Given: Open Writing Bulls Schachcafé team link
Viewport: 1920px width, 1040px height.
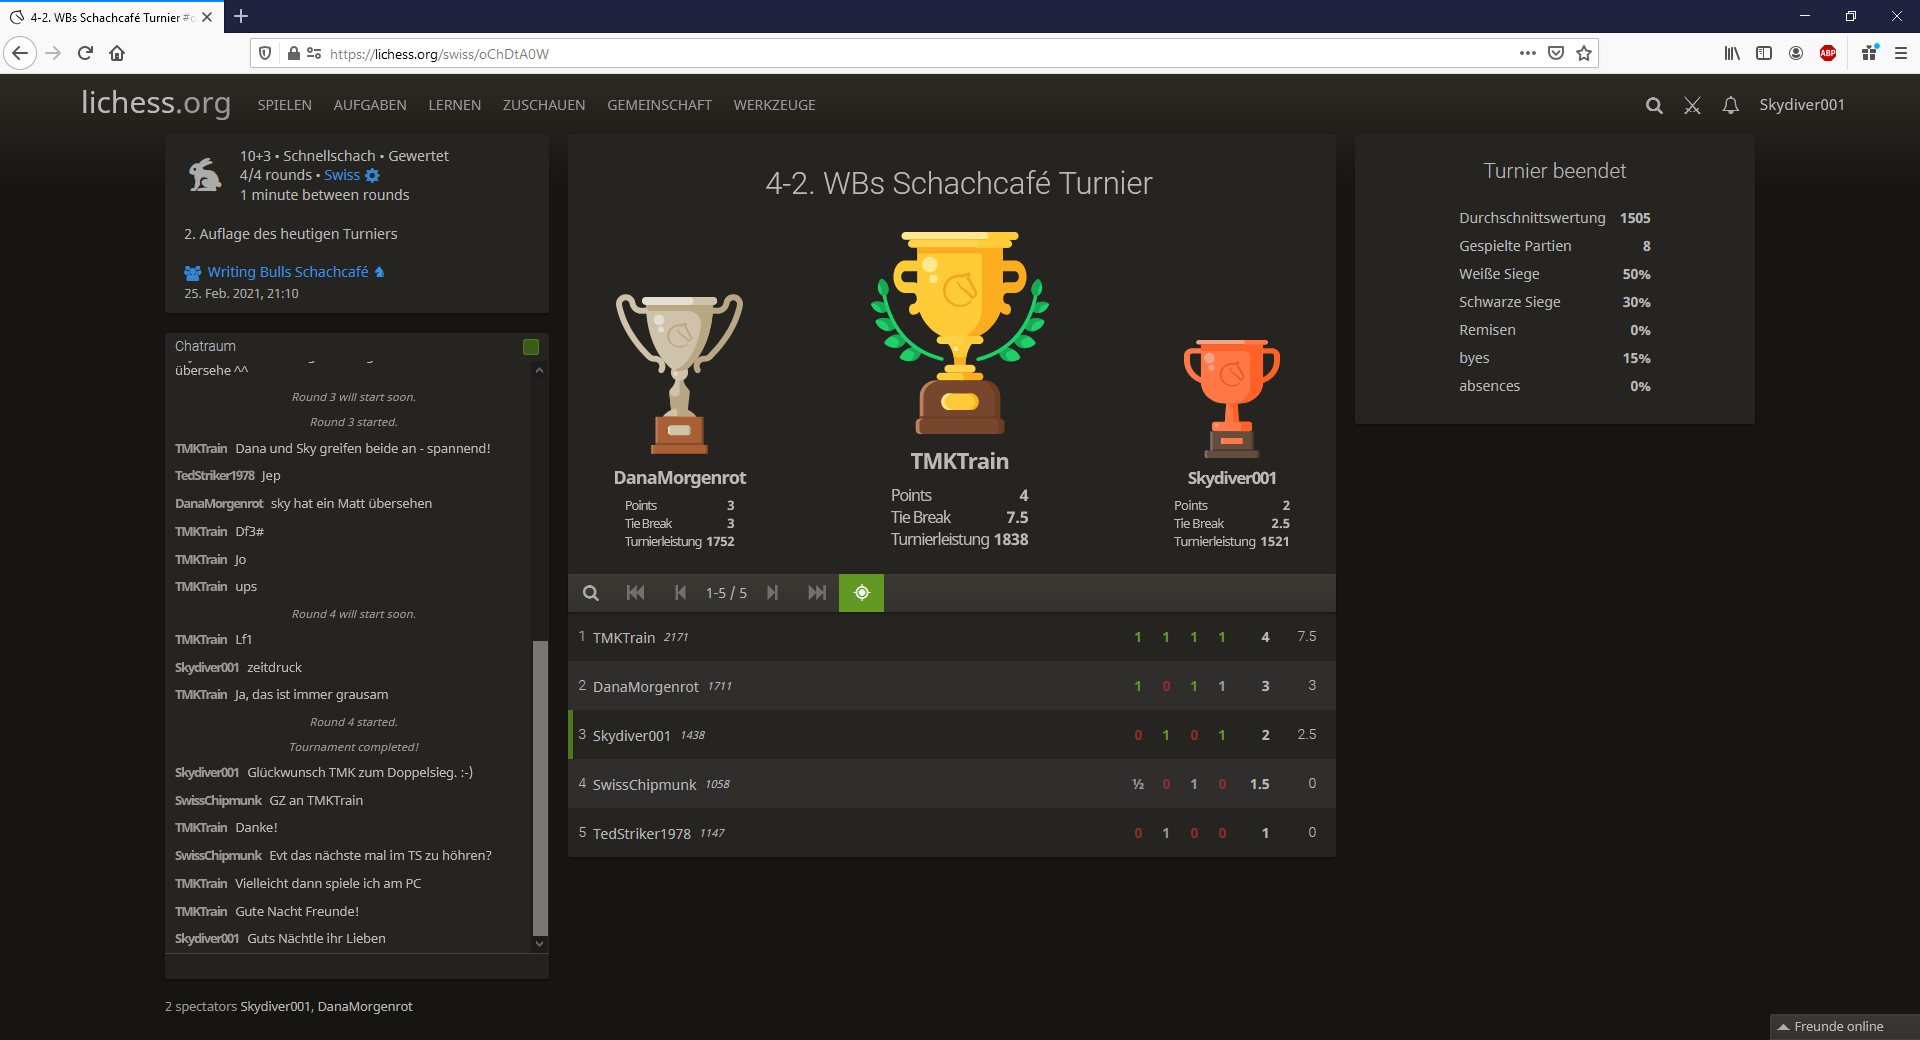Looking at the screenshot, I should [287, 272].
